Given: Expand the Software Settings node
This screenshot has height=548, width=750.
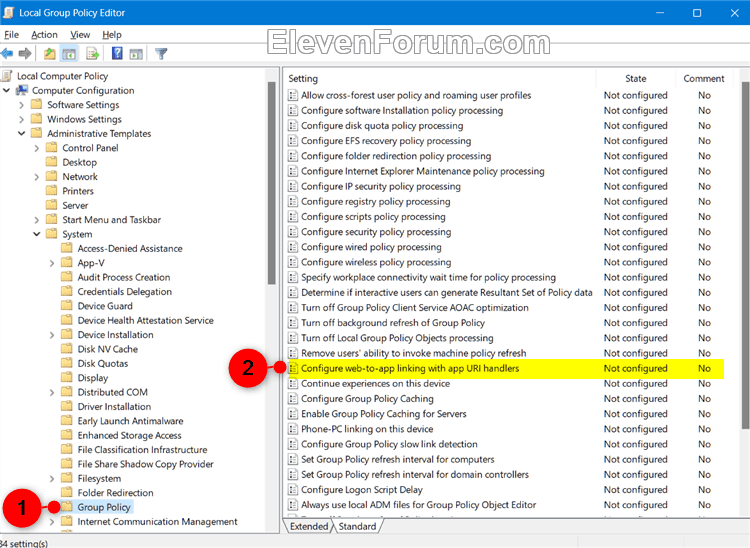Looking at the screenshot, I should click(22, 105).
